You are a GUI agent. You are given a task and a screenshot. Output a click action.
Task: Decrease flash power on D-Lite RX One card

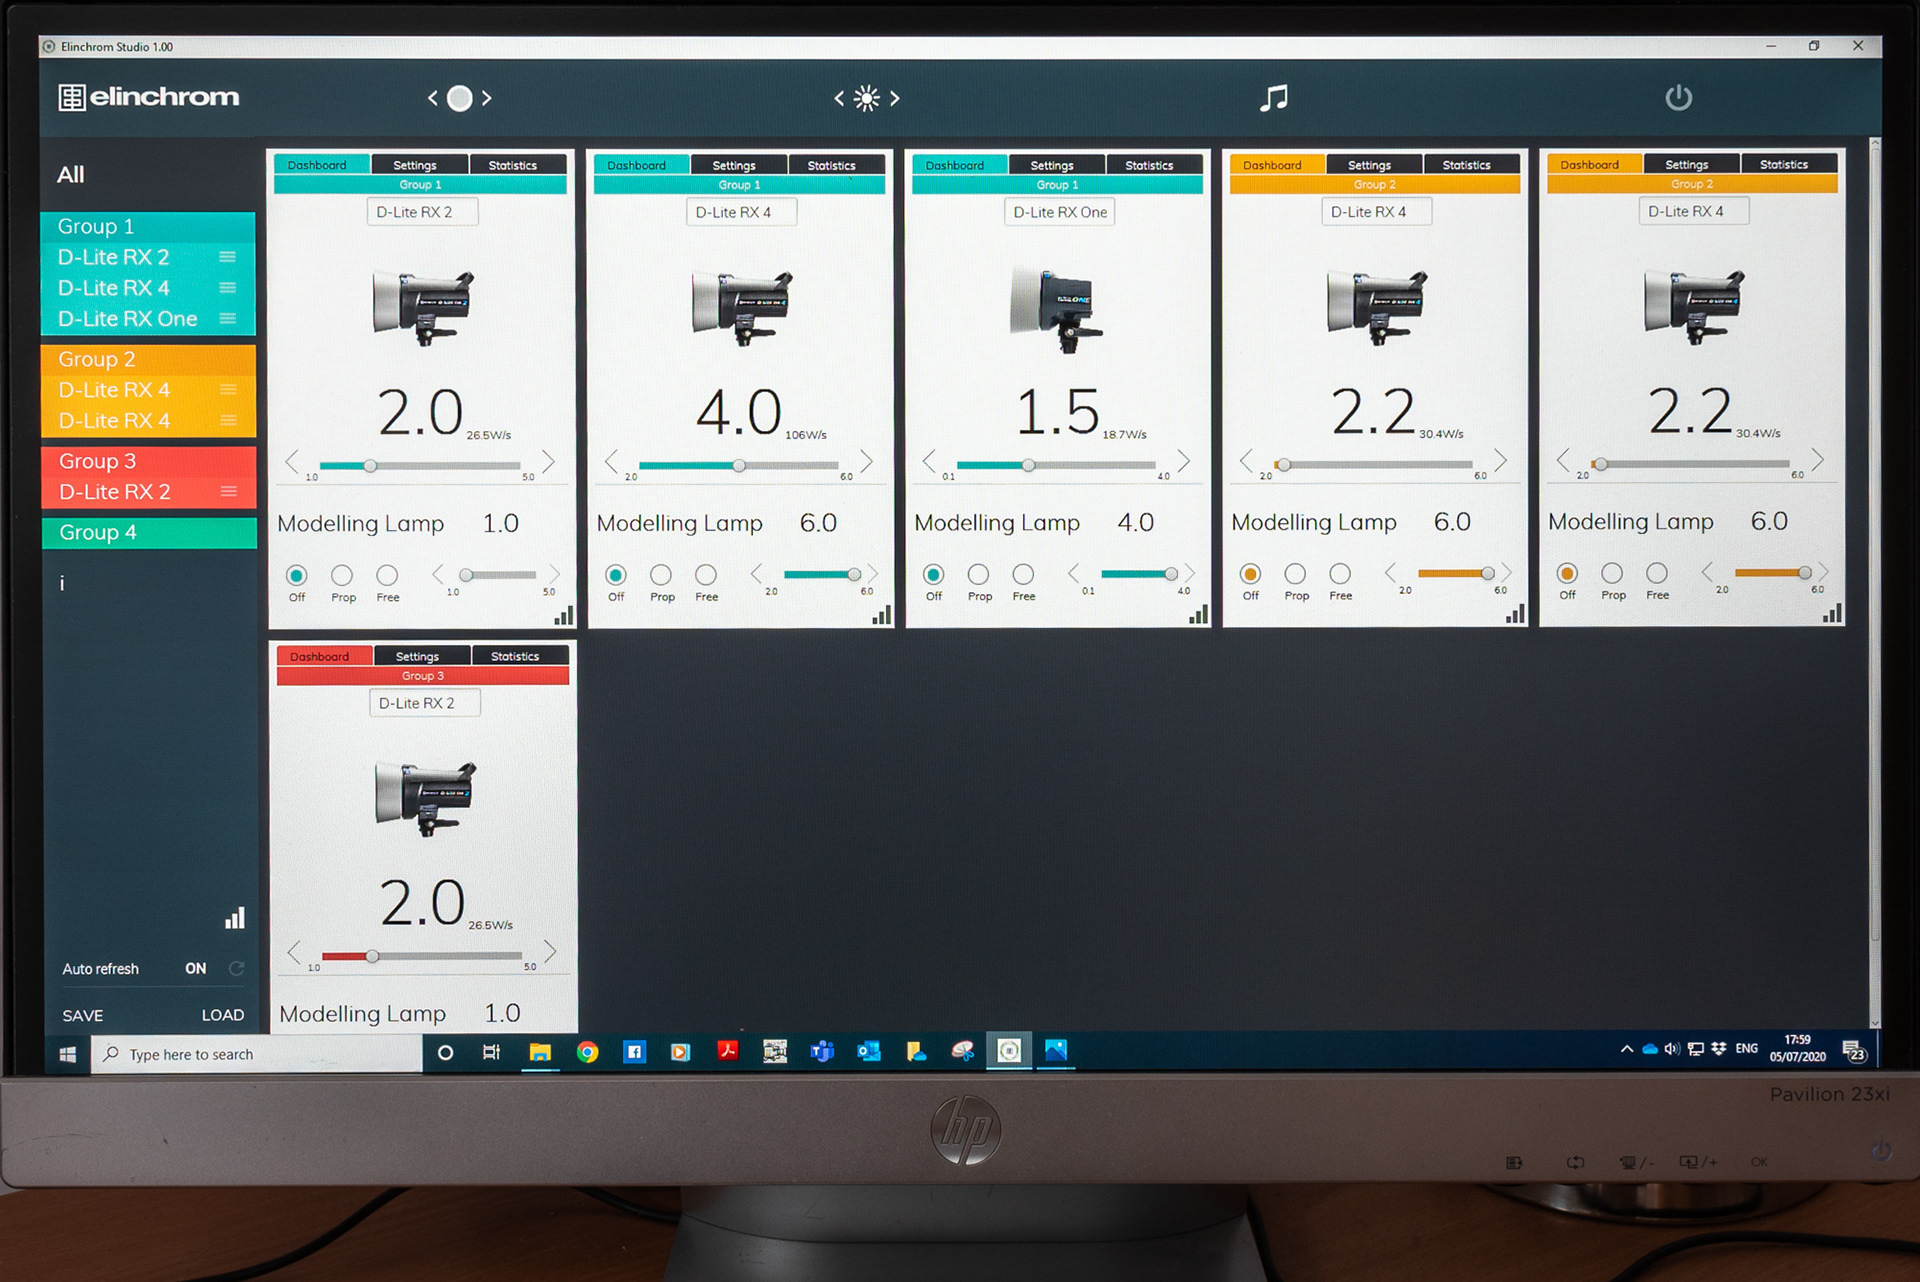click(929, 461)
